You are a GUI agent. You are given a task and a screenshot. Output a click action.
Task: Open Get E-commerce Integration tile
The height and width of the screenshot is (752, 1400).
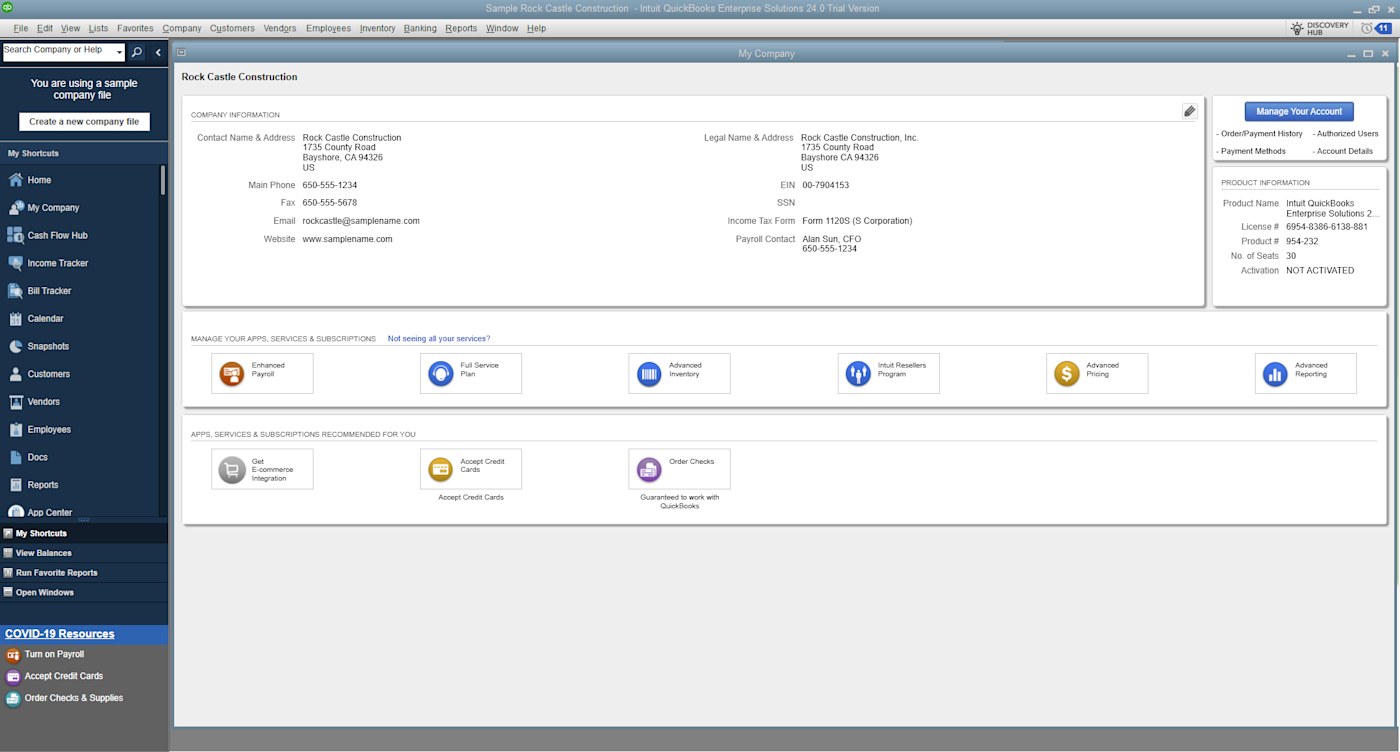262,469
